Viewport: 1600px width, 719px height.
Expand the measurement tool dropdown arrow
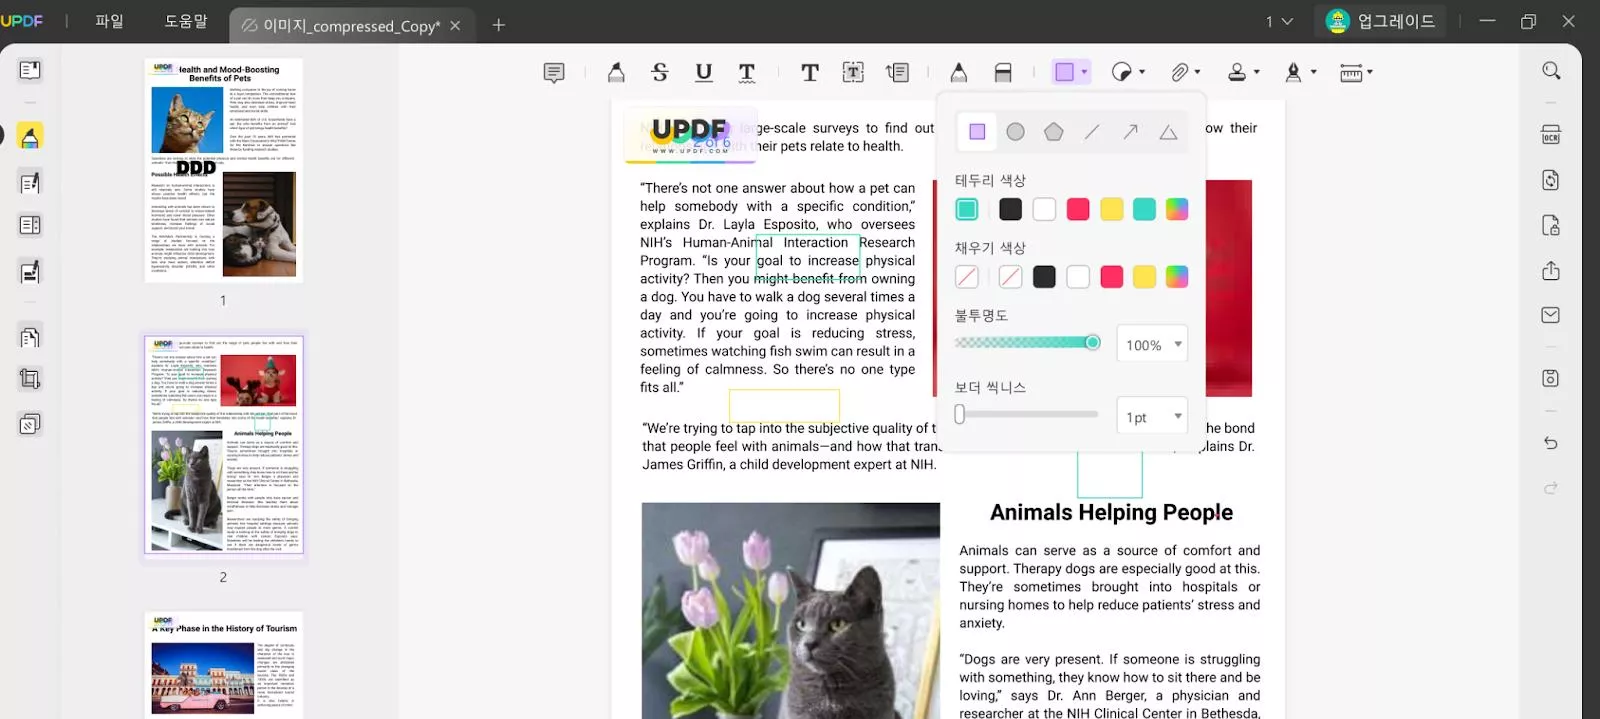point(1370,72)
